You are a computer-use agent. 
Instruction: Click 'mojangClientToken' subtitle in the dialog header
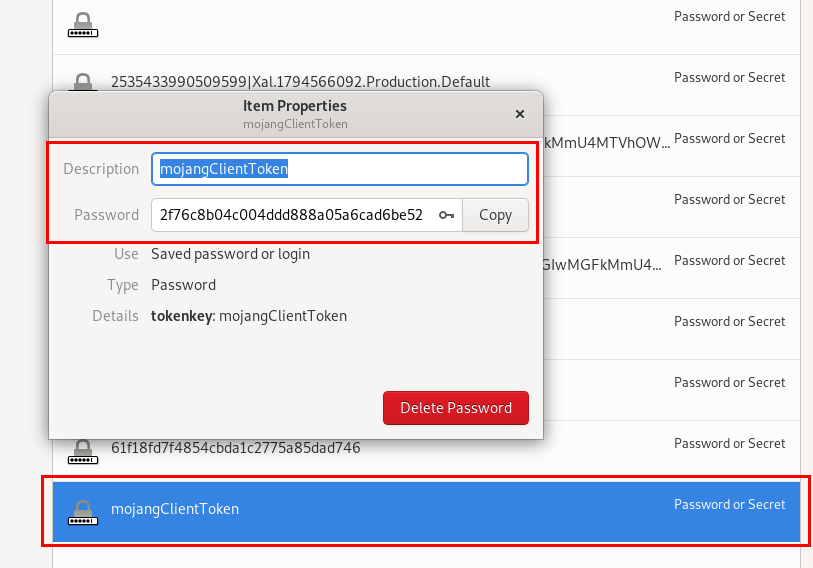point(295,124)
